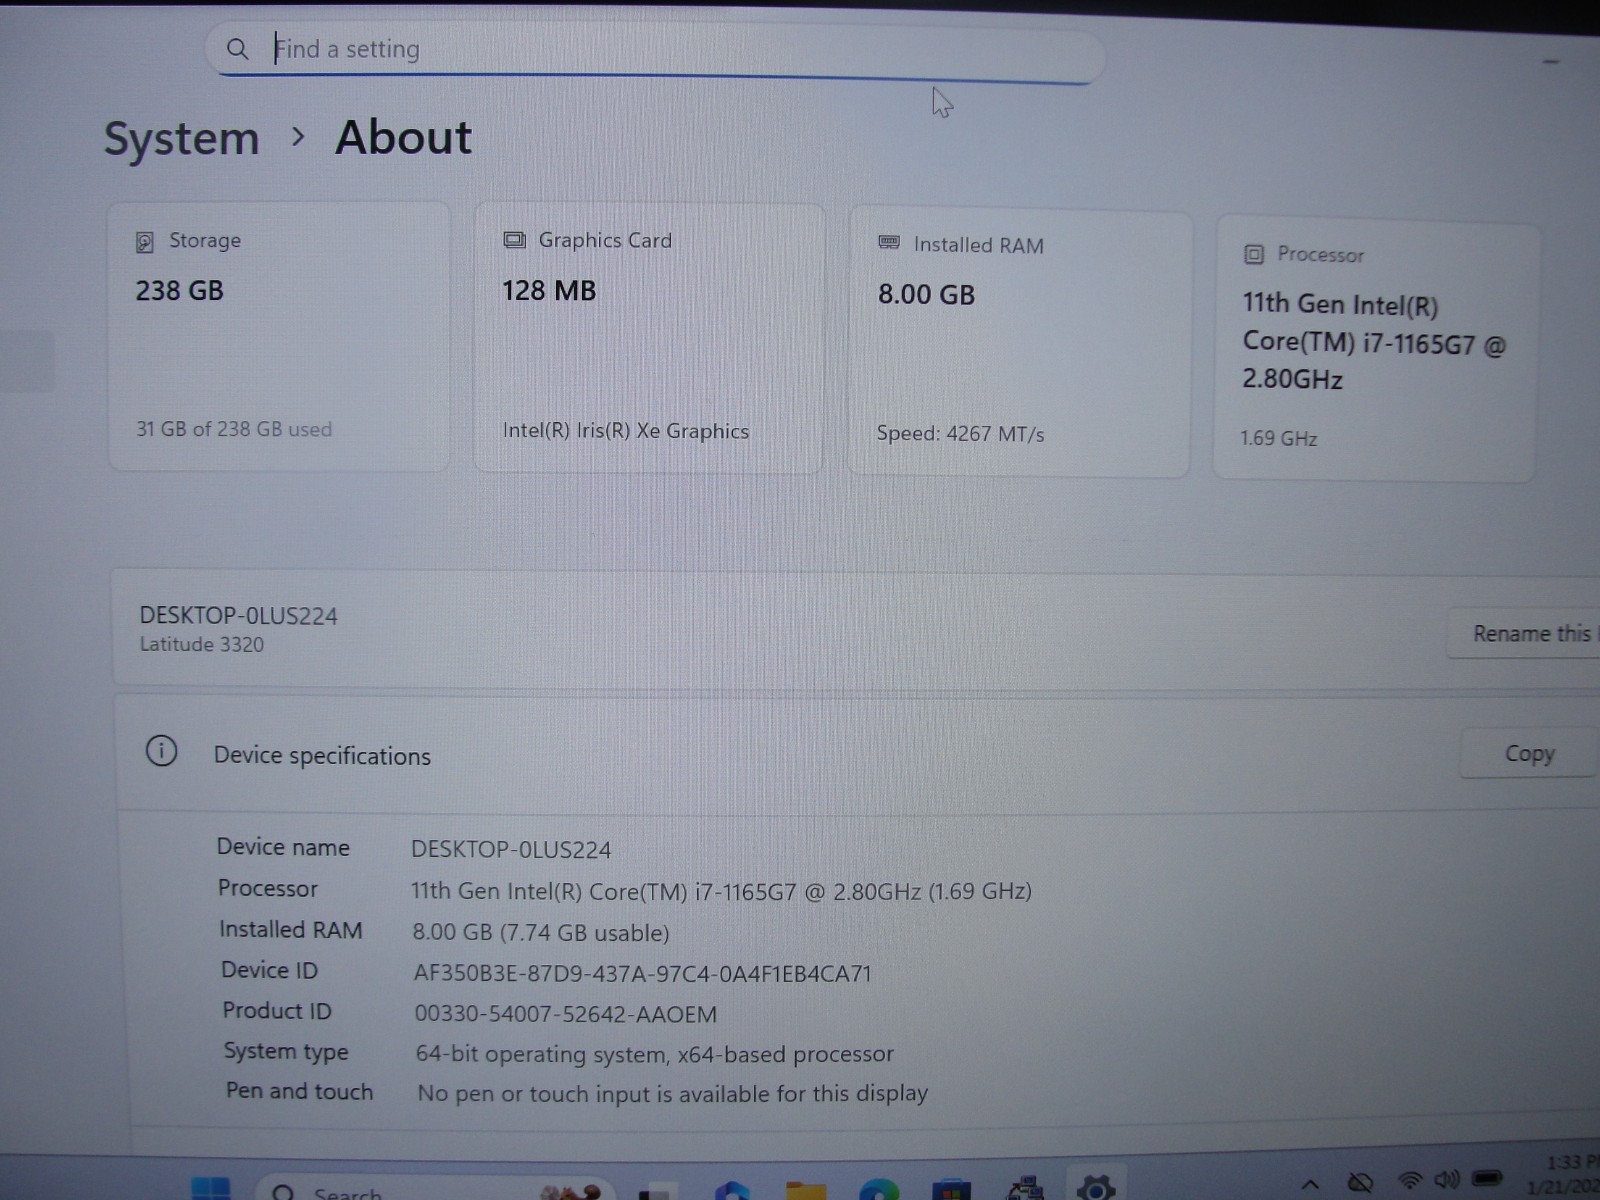Copy the device specifications

coord(1529,753)
